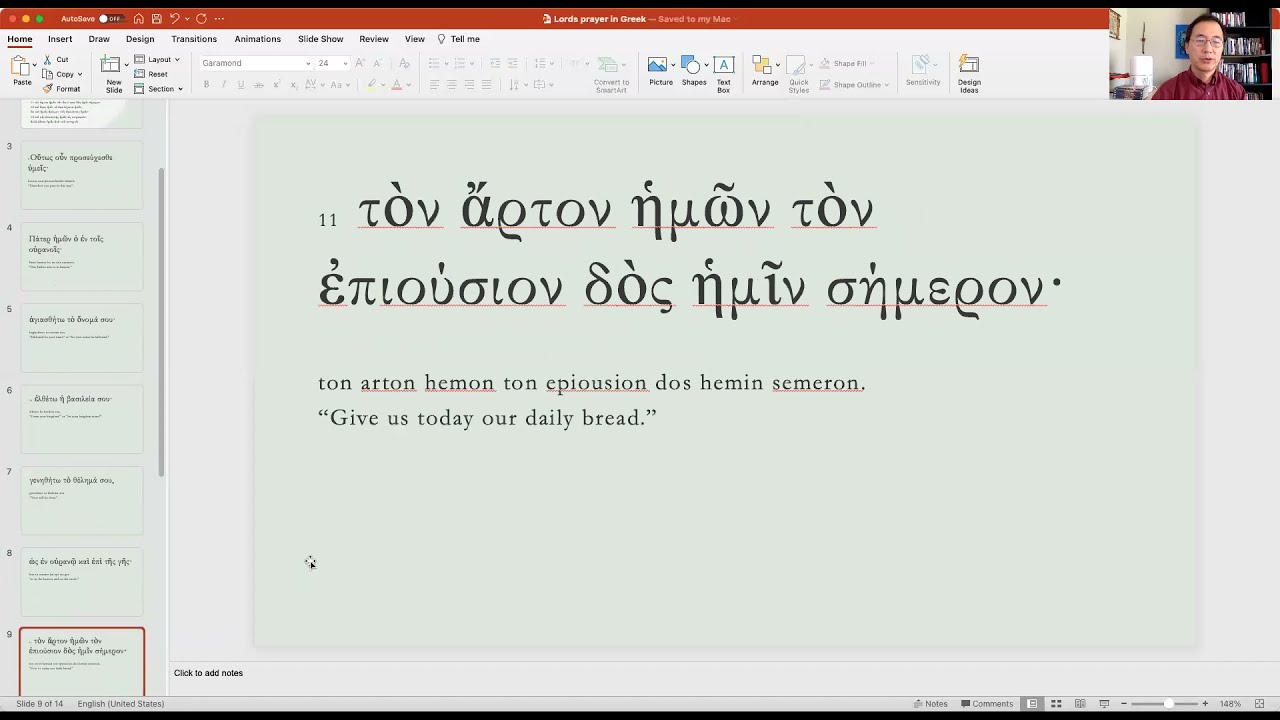Toggle strikethrough formatting
The height and width of the screenshot is (720, 1280).
[258, 85]
